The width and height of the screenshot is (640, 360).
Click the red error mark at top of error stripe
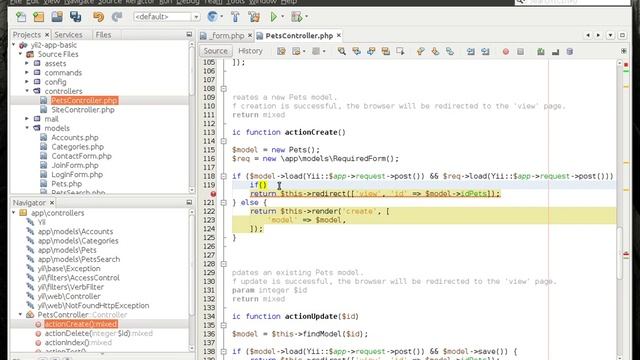point(626,64)
